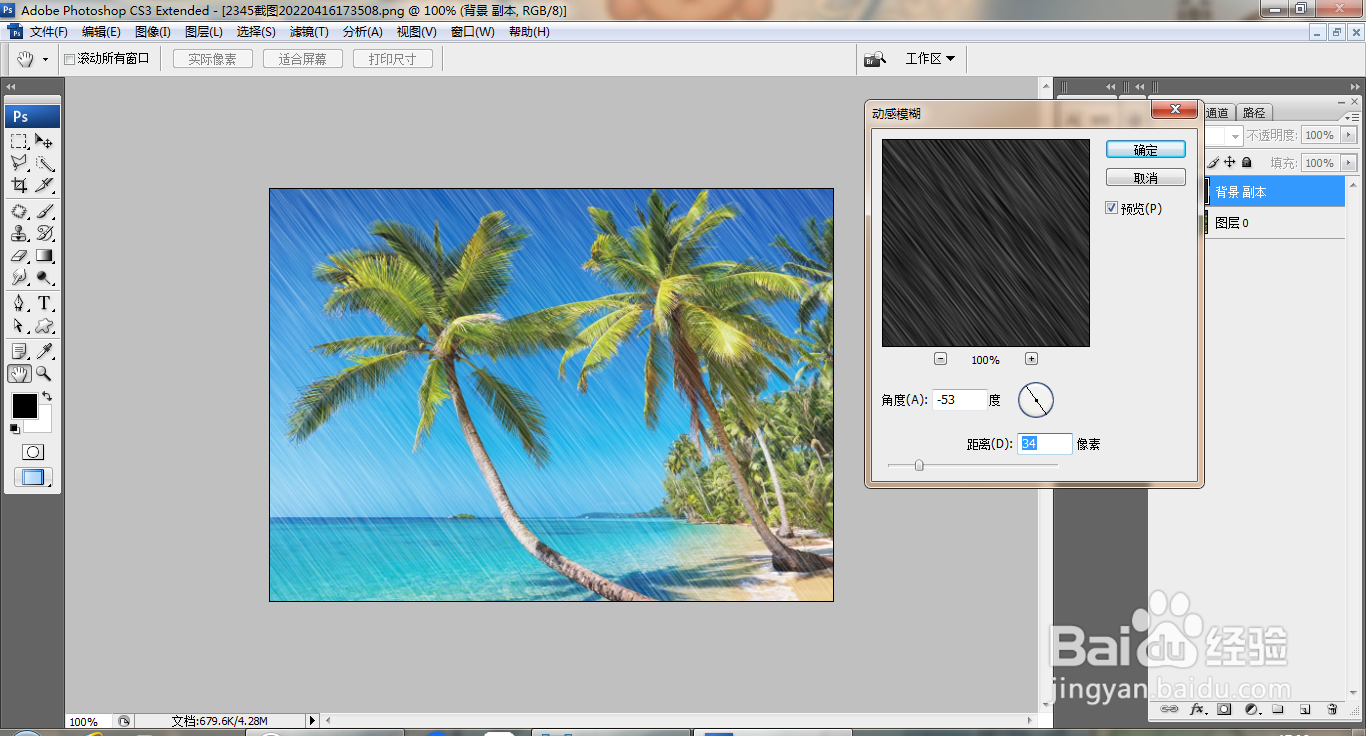Image resolution: width=1366 pixels, height=736 pixels.
Task: Switch to the 通道 tab
Action: [1218, 113]
